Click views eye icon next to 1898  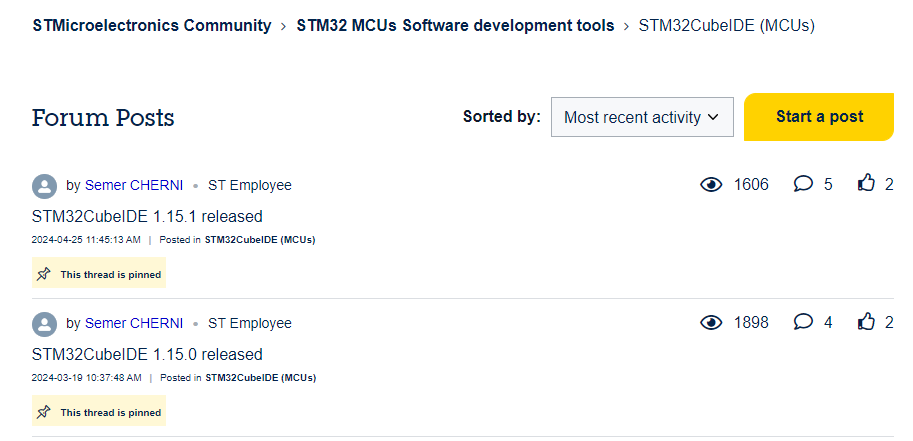click(711, 322)
